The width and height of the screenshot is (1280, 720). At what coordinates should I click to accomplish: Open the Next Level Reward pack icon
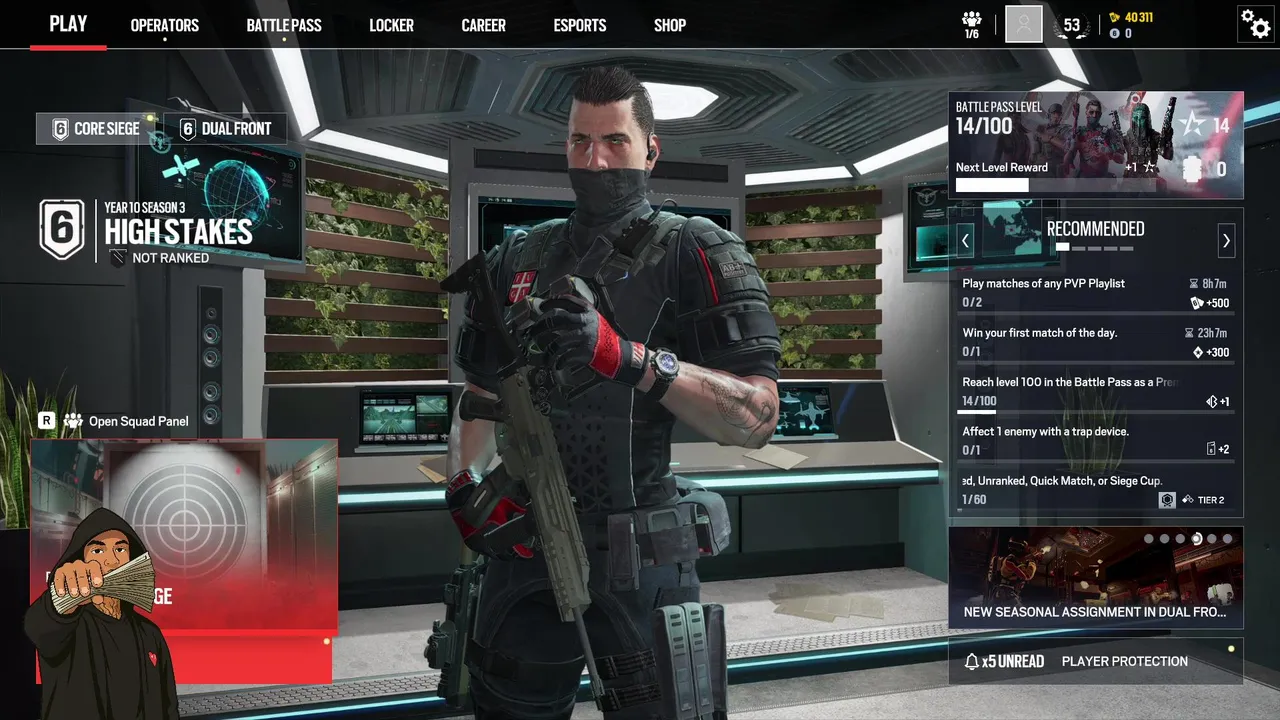pyautogui.click(x=1192, y=170)
